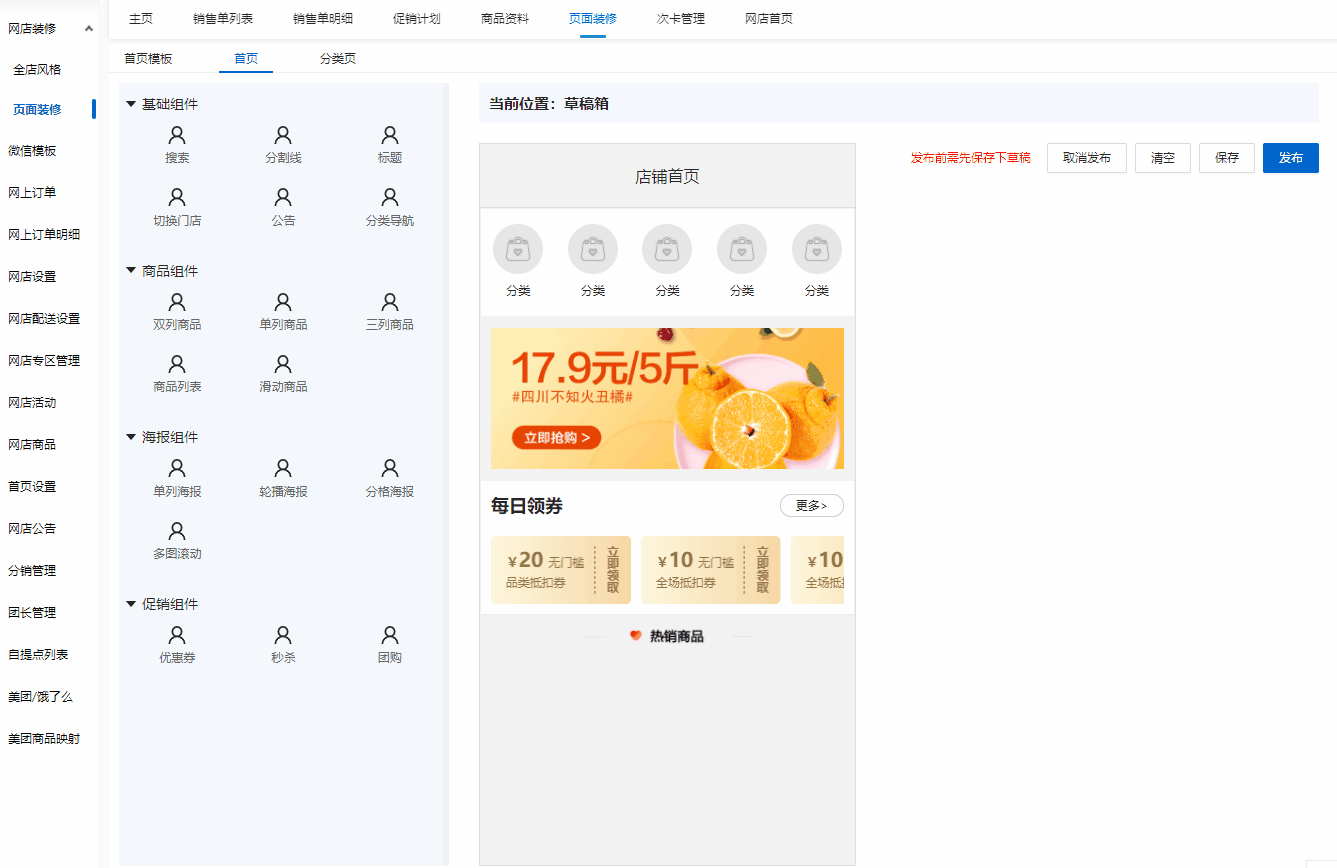Add the 分类导航 component

click(x=390, y=208)
